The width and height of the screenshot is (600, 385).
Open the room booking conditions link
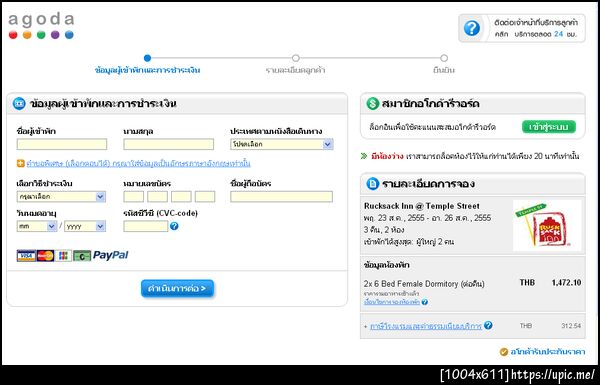[x=392, y=302]
